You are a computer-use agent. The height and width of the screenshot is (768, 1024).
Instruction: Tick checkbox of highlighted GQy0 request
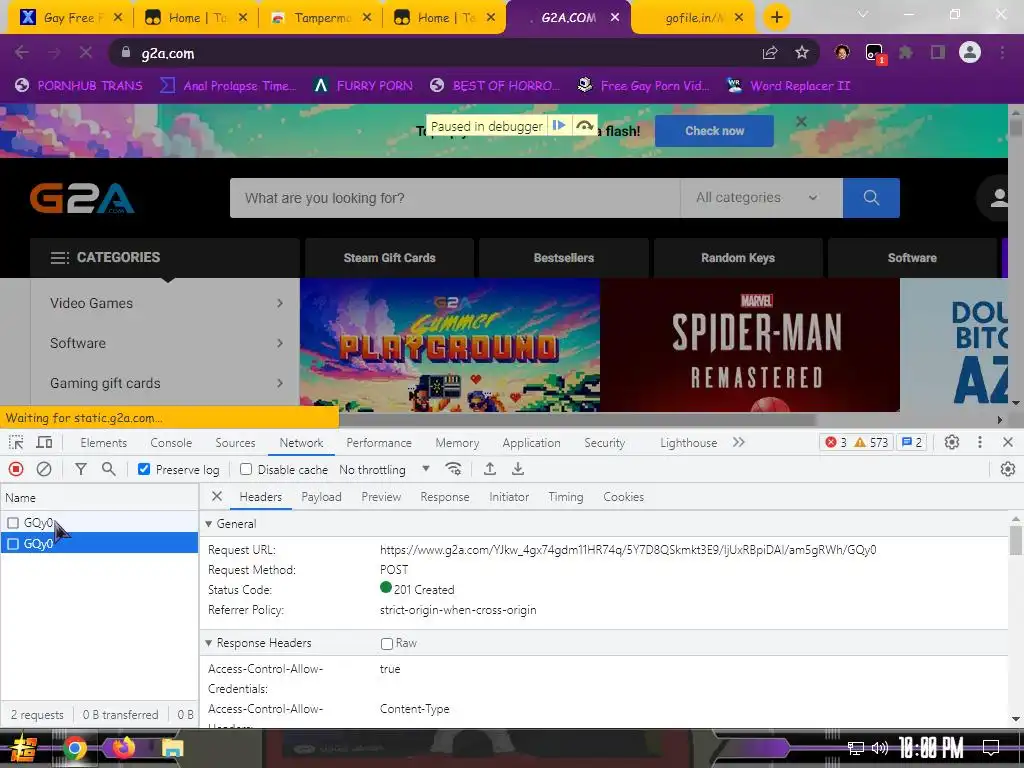(x=13, y=543)
